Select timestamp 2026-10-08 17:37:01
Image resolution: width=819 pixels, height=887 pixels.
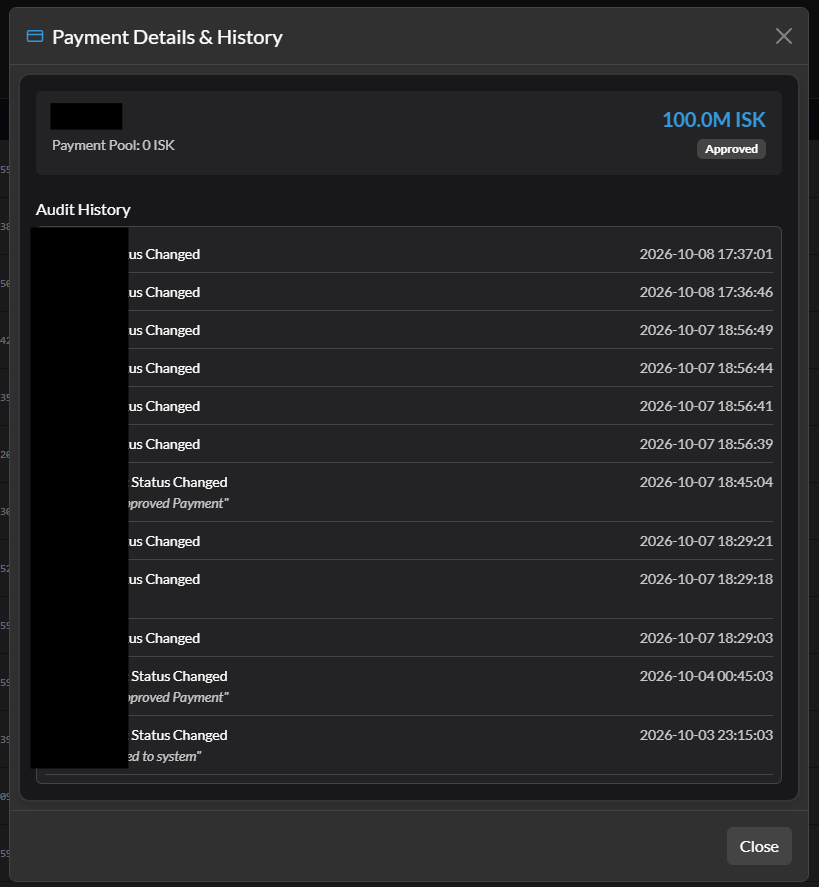(706, 254)
